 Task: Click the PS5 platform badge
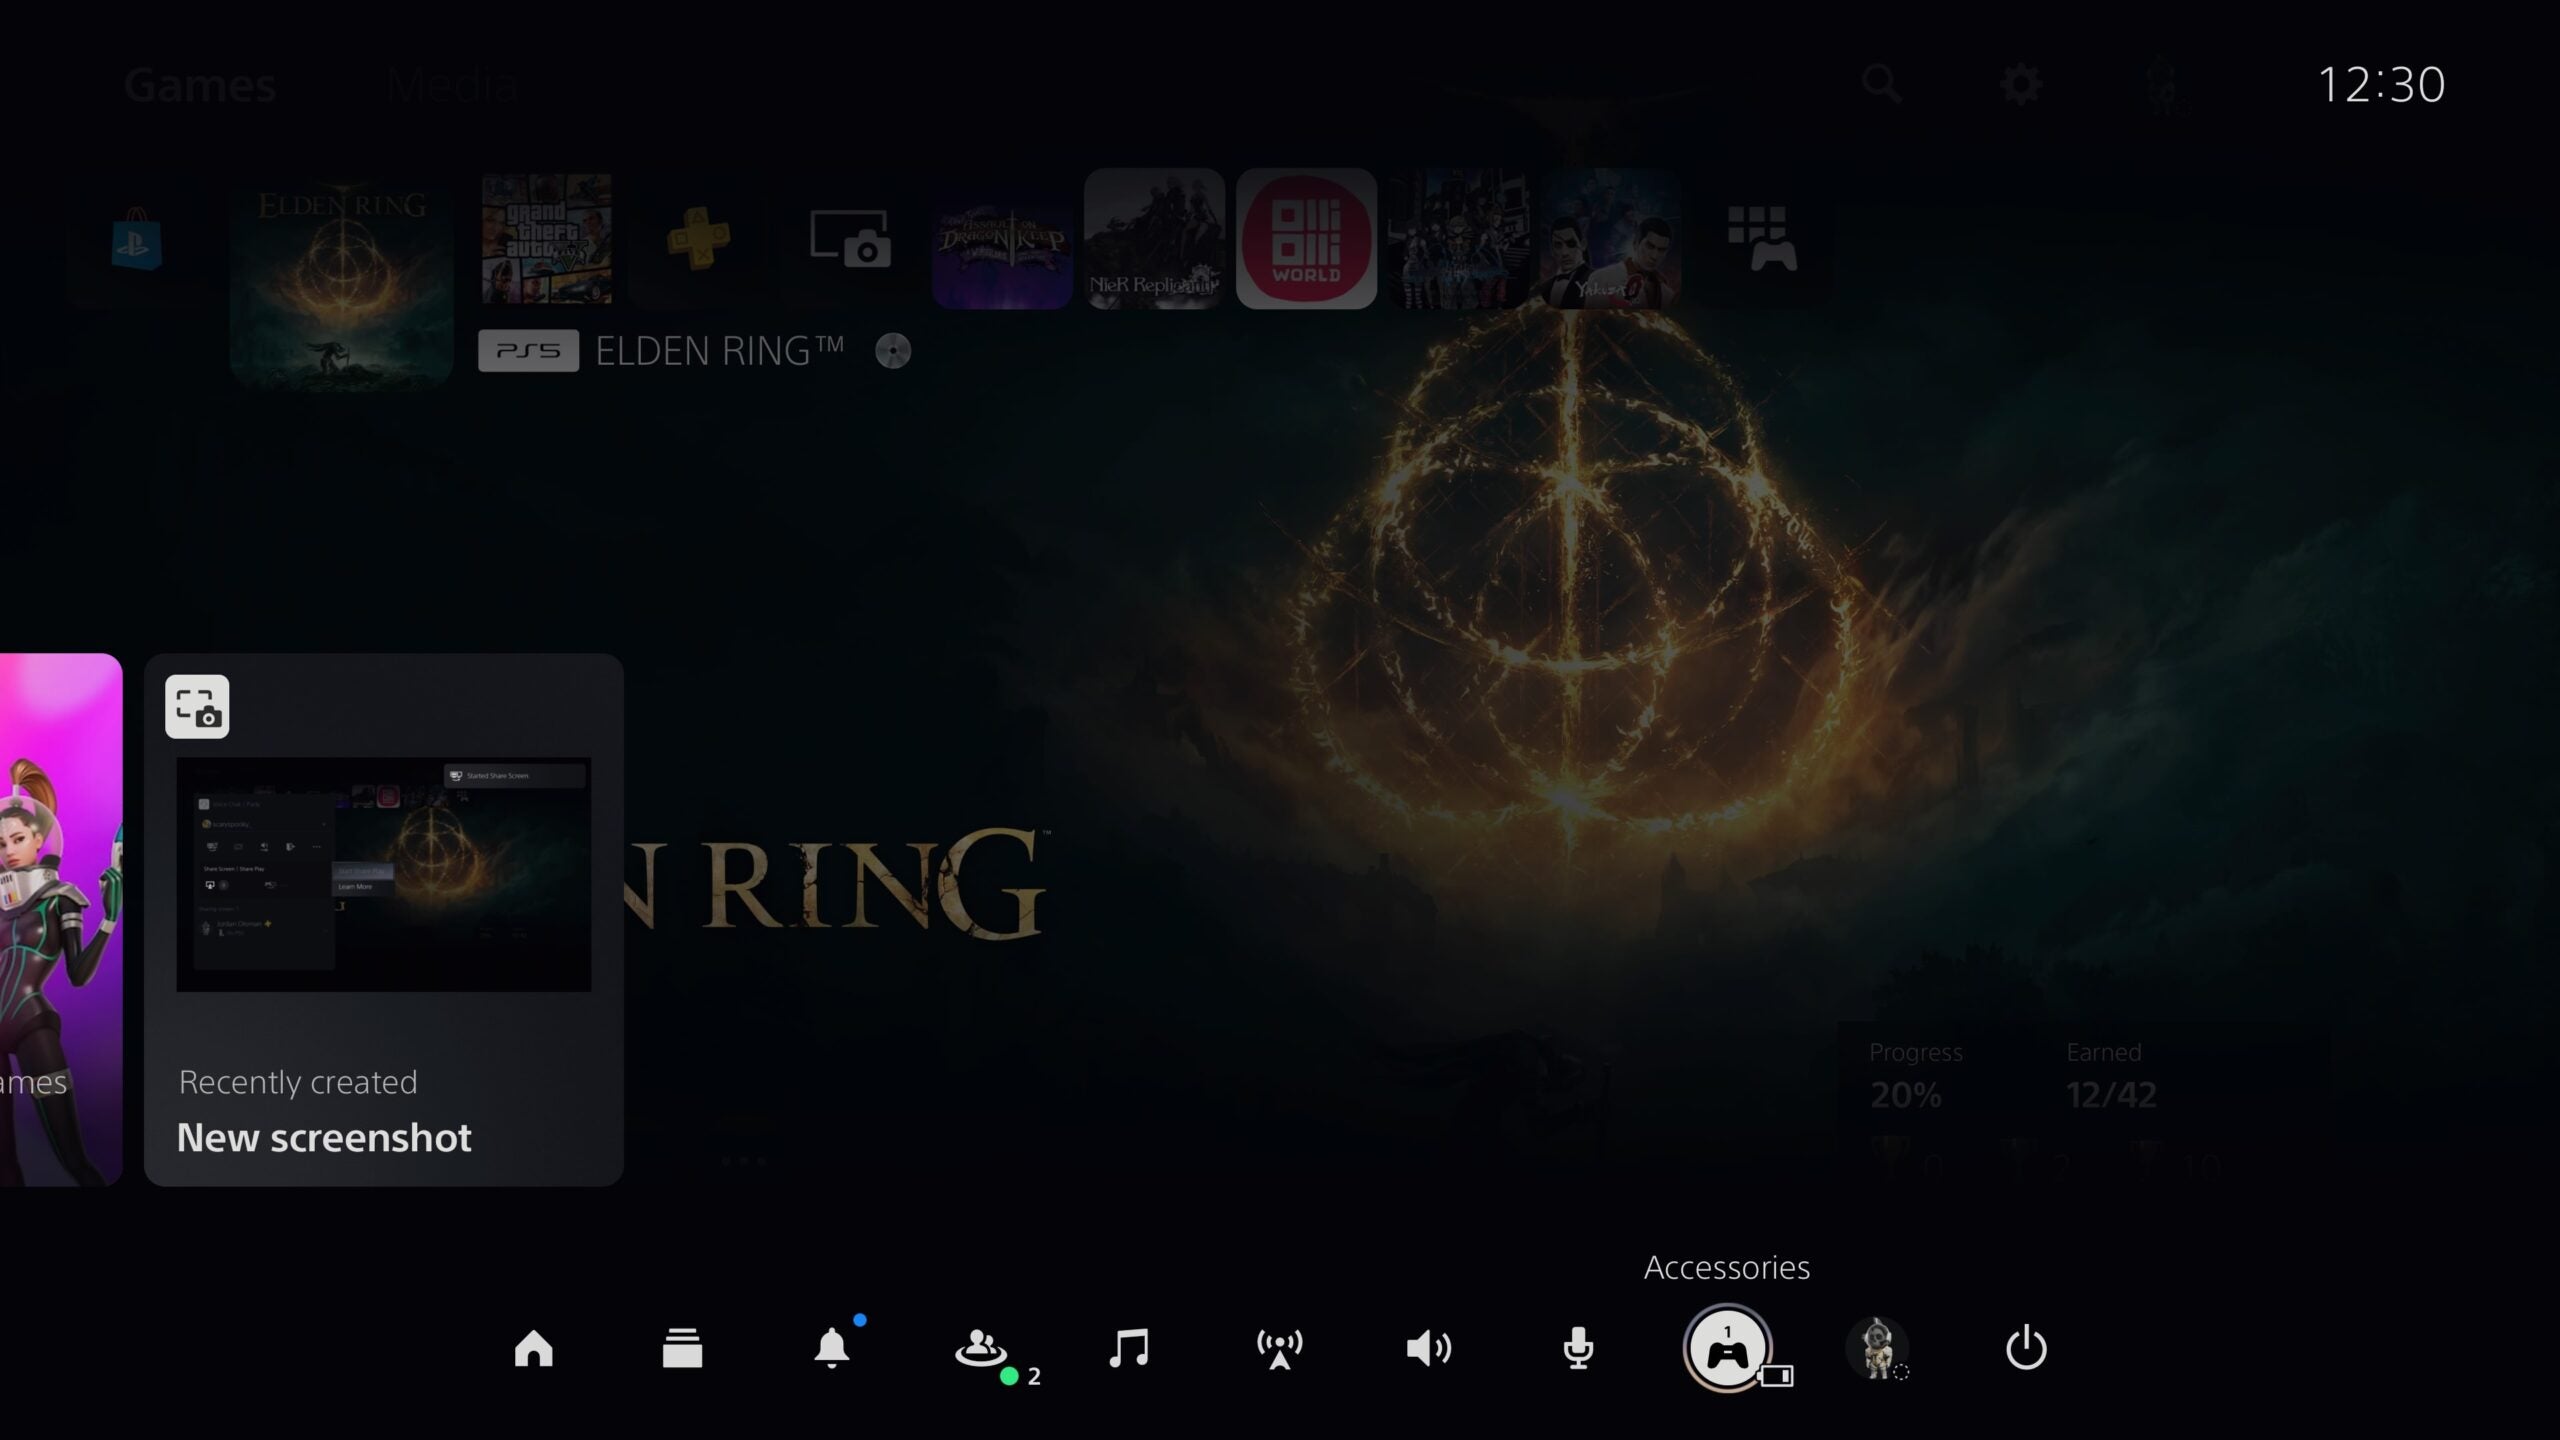coord(528,351)
